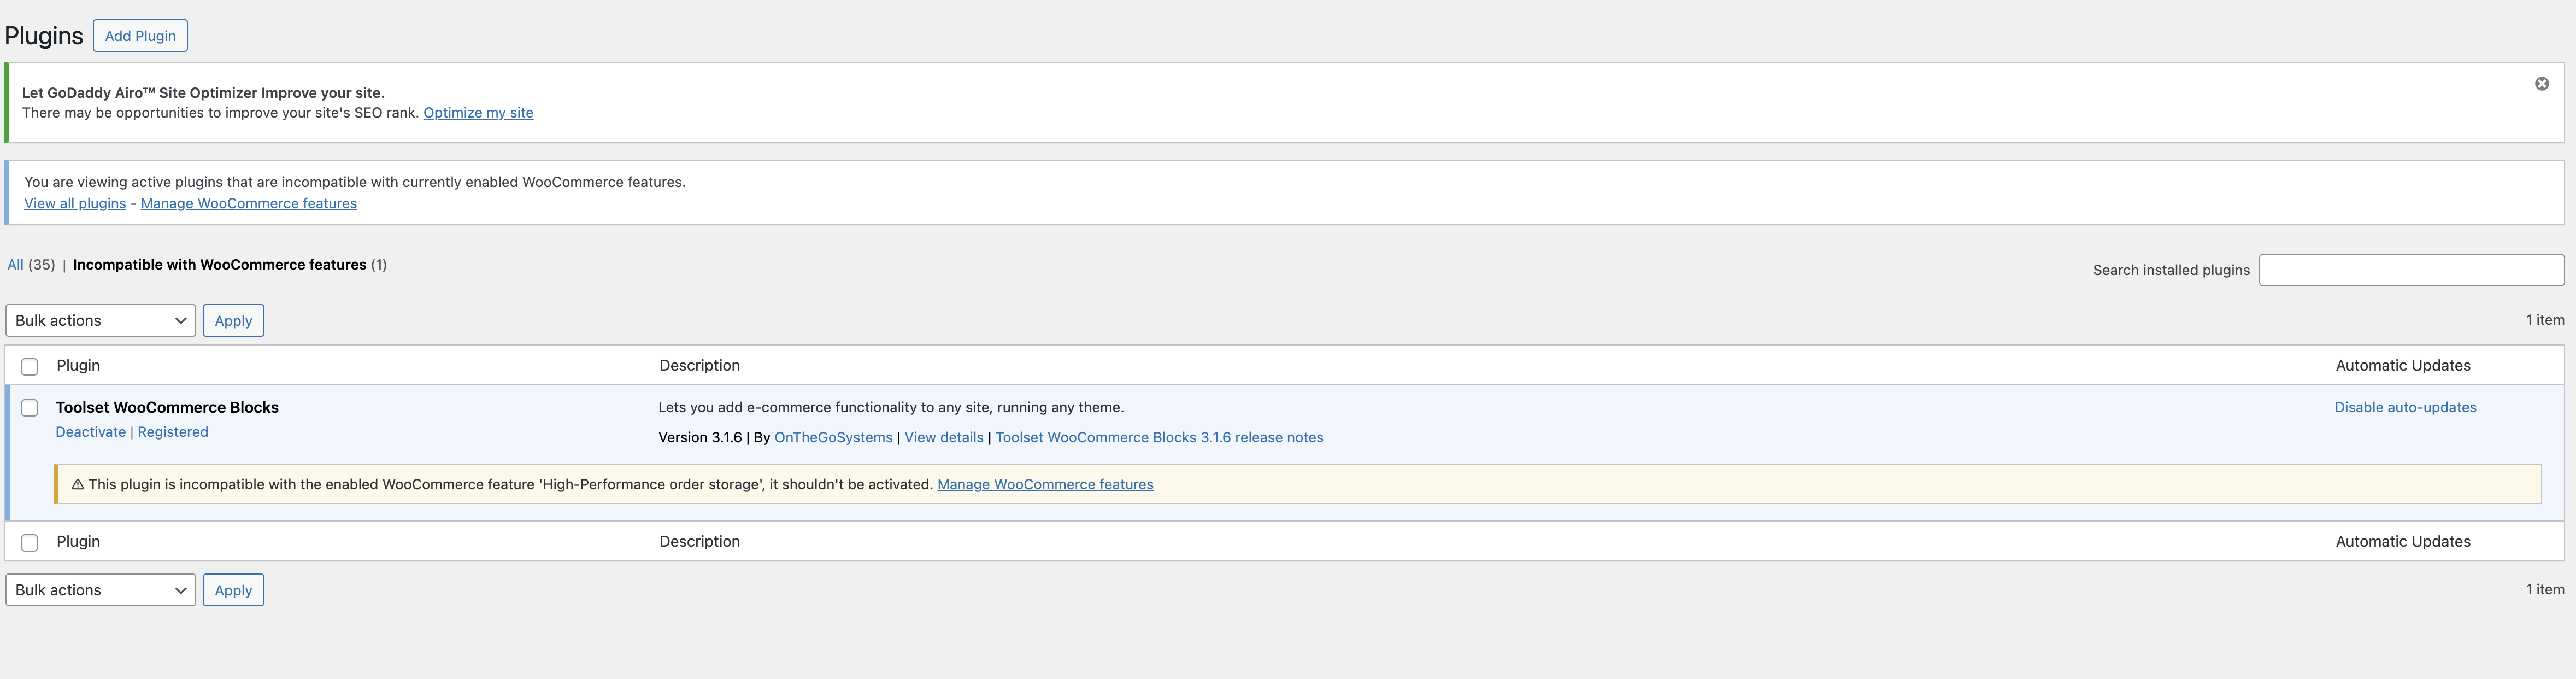This screenshot has width=2576, height=679.
Task: Open Toolset WooCommerce Blocks 3.1.6 release notes
Action: point(1159,438)
